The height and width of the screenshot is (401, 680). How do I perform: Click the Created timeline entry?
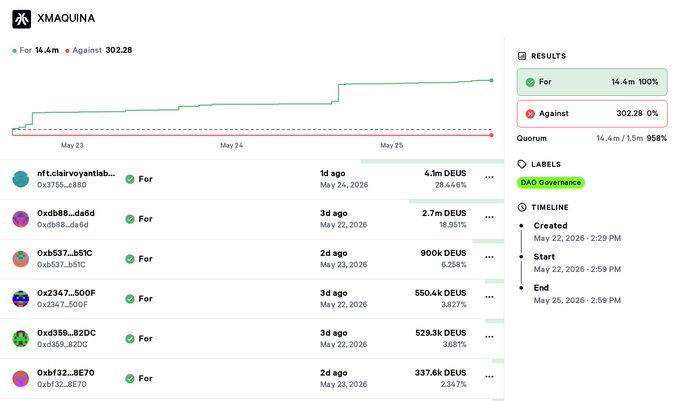tap(577, 232)
